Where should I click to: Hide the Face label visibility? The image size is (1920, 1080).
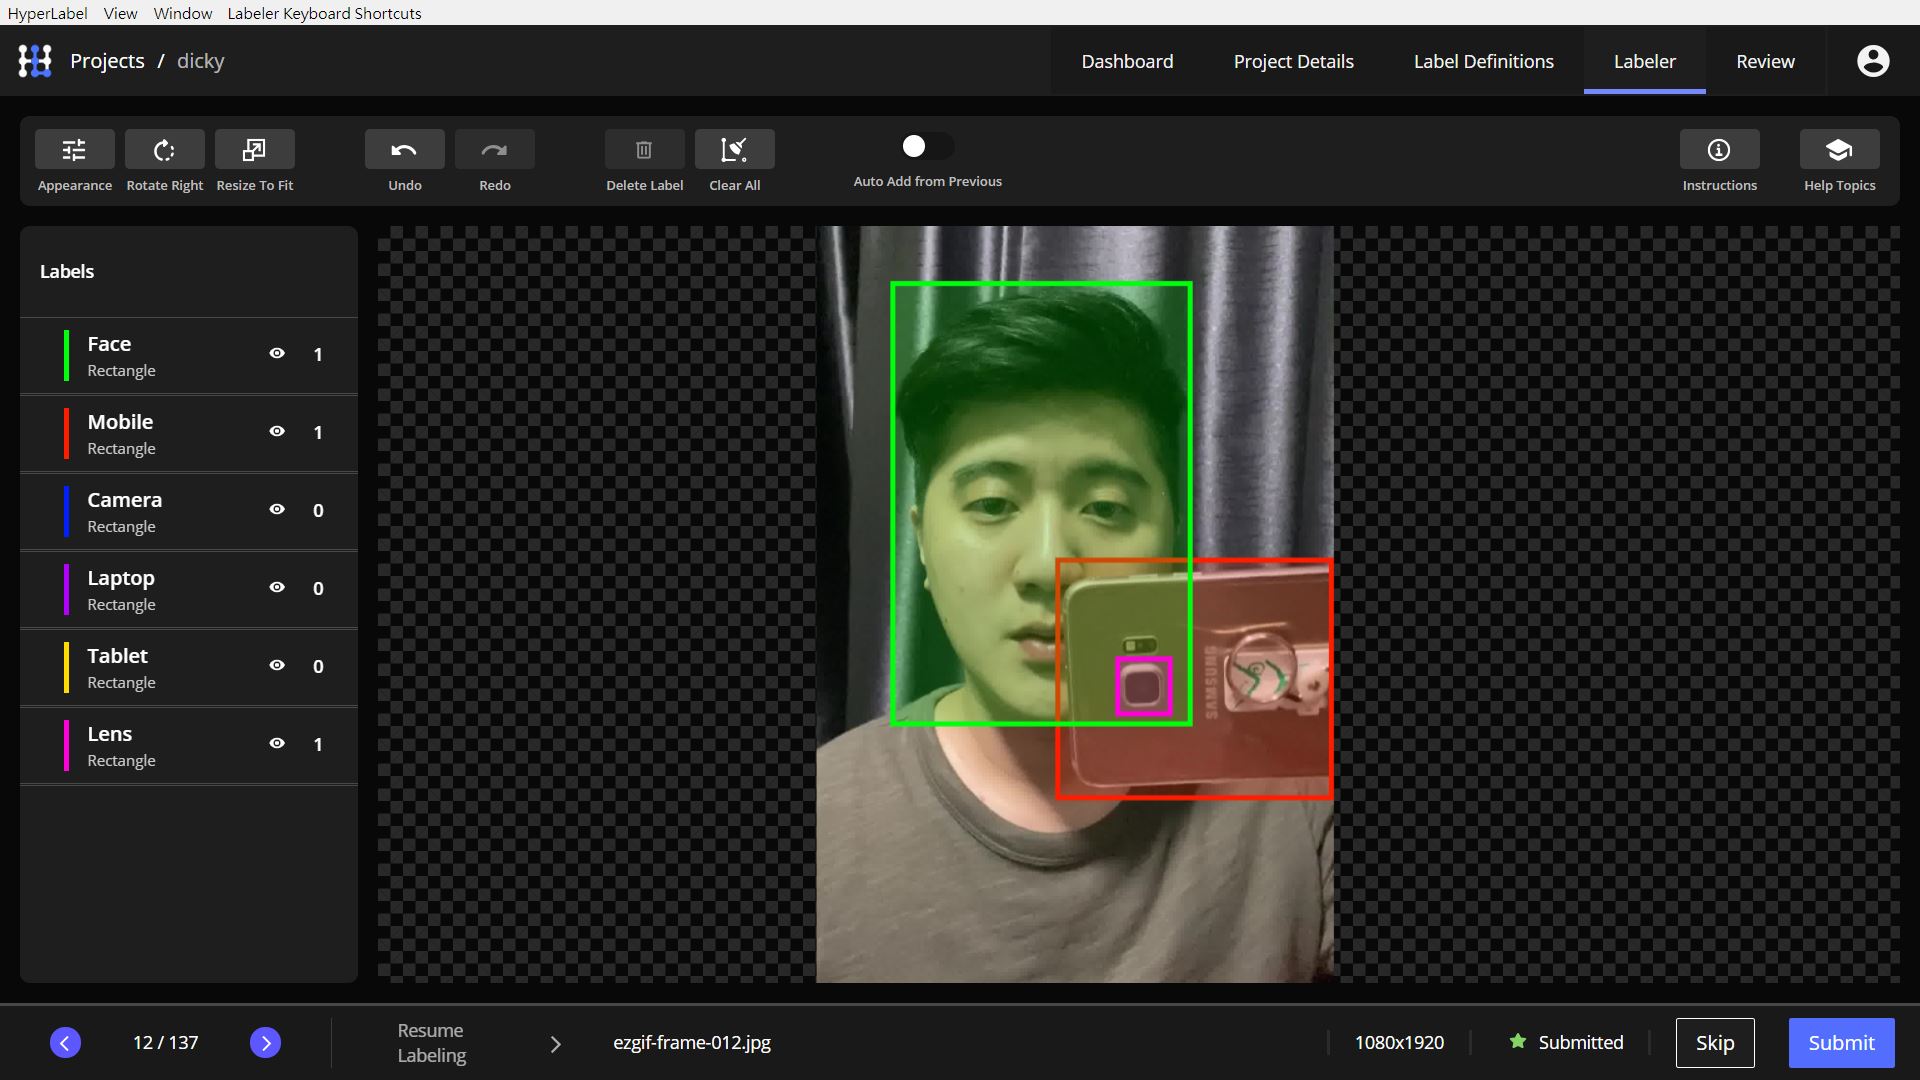click(x=277, y=353)
